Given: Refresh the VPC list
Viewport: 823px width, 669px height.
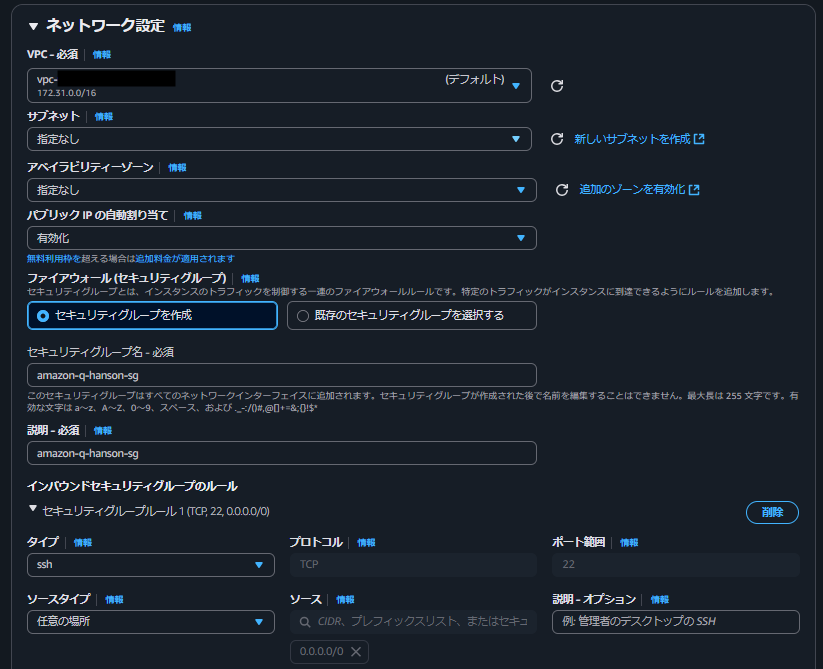Looking at the screenshot, I should tap(557, 85).
